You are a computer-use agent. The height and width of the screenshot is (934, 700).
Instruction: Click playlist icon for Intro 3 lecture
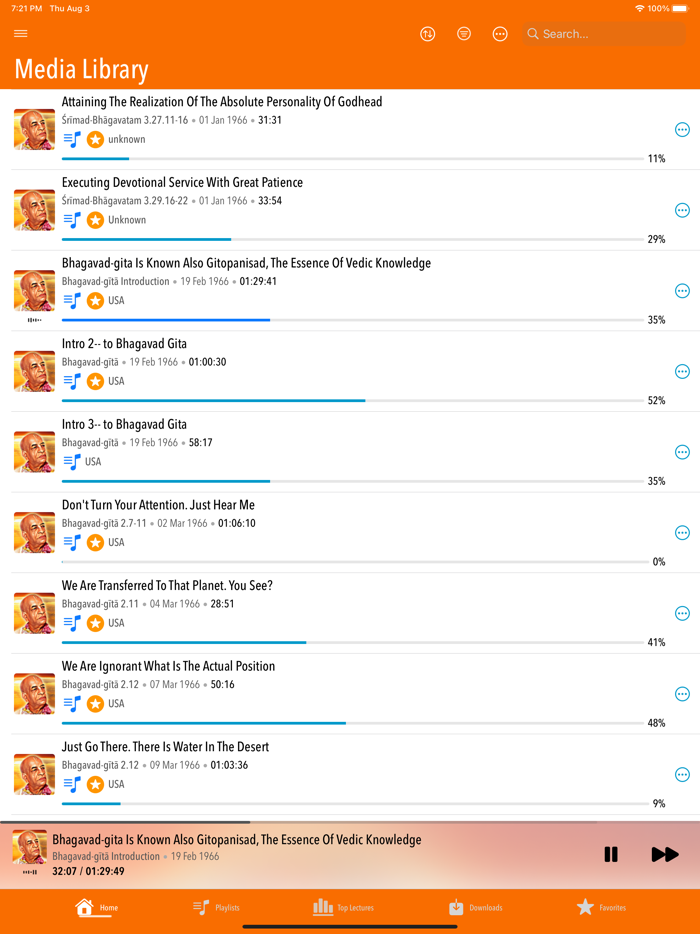[x=72, y=462]
